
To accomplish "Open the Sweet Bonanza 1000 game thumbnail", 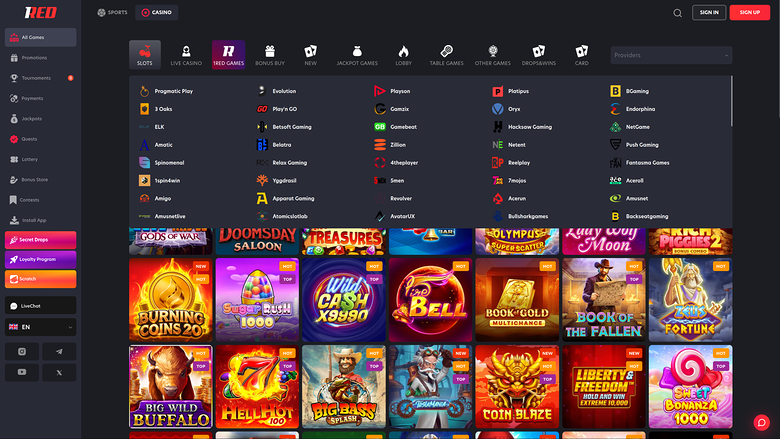I will (x=690, y=387).
